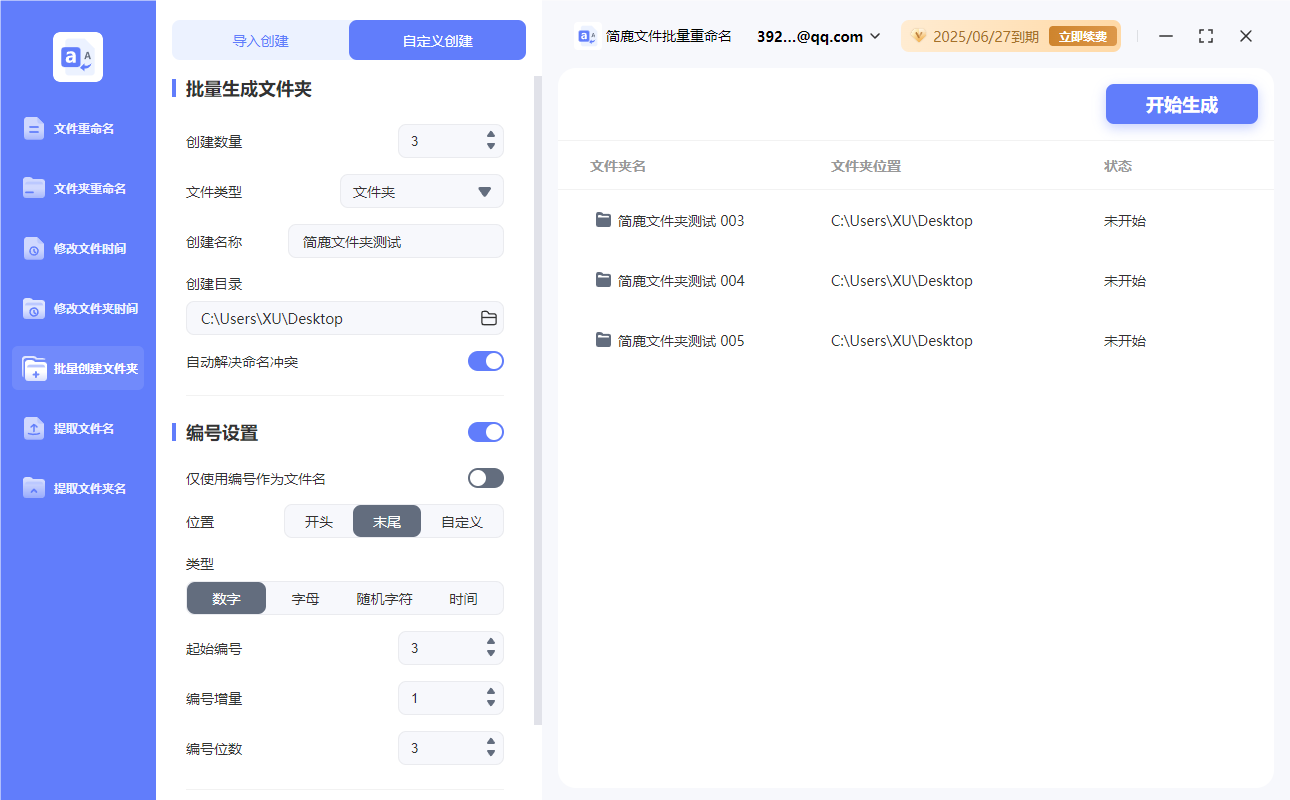
Task: Open the maximize/fullscreen control
Action: pos(1205,36)
